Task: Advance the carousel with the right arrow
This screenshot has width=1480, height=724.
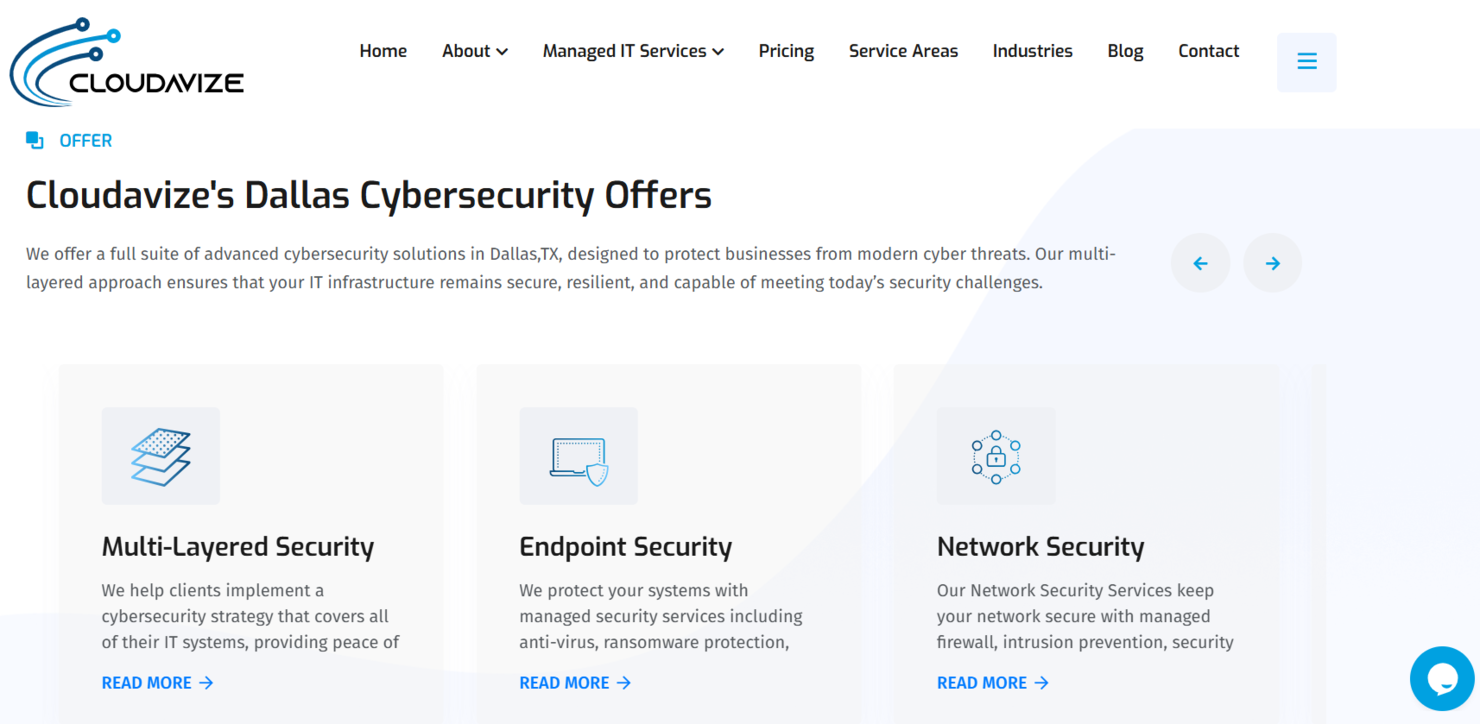Action: click(1272, 262)
